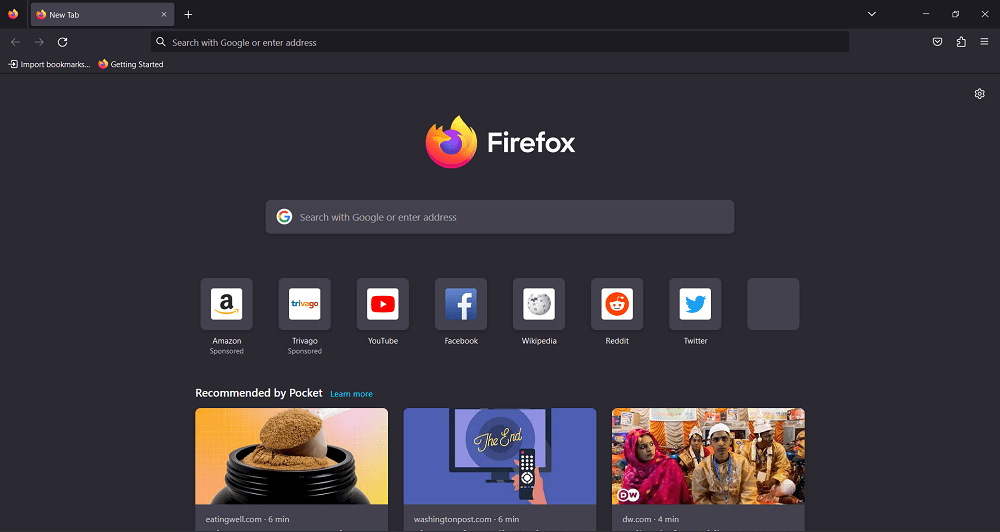Open the Reddit shortcut tile

pyautogui.click(x=617, y=304)
